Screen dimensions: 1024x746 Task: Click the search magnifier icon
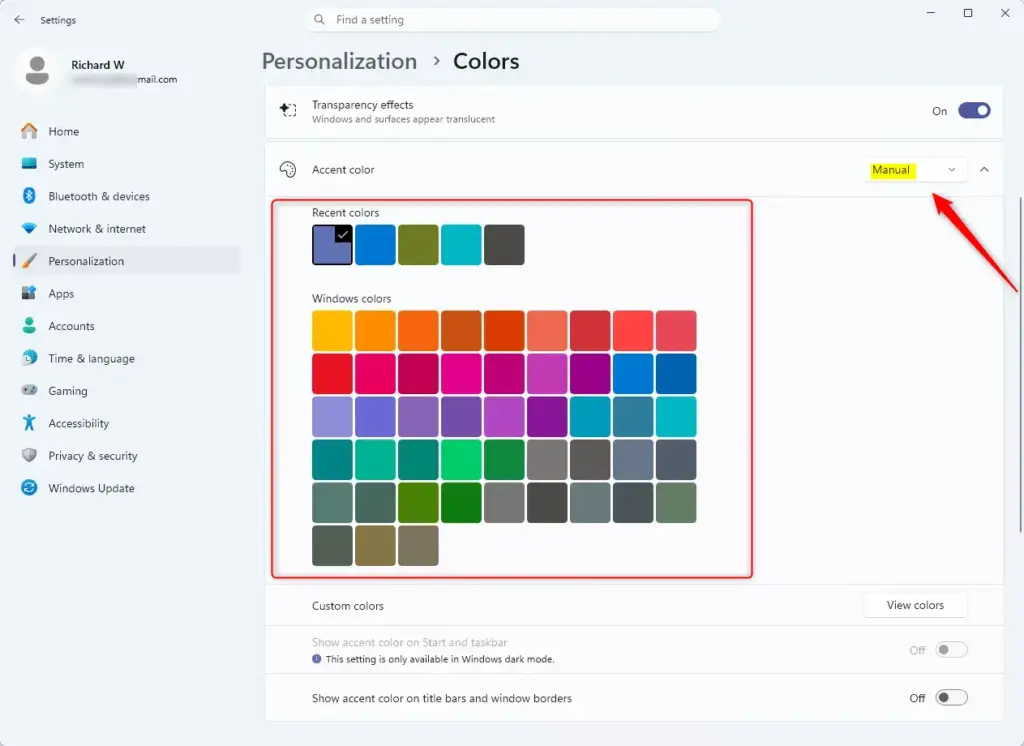(x=319, y=20)
